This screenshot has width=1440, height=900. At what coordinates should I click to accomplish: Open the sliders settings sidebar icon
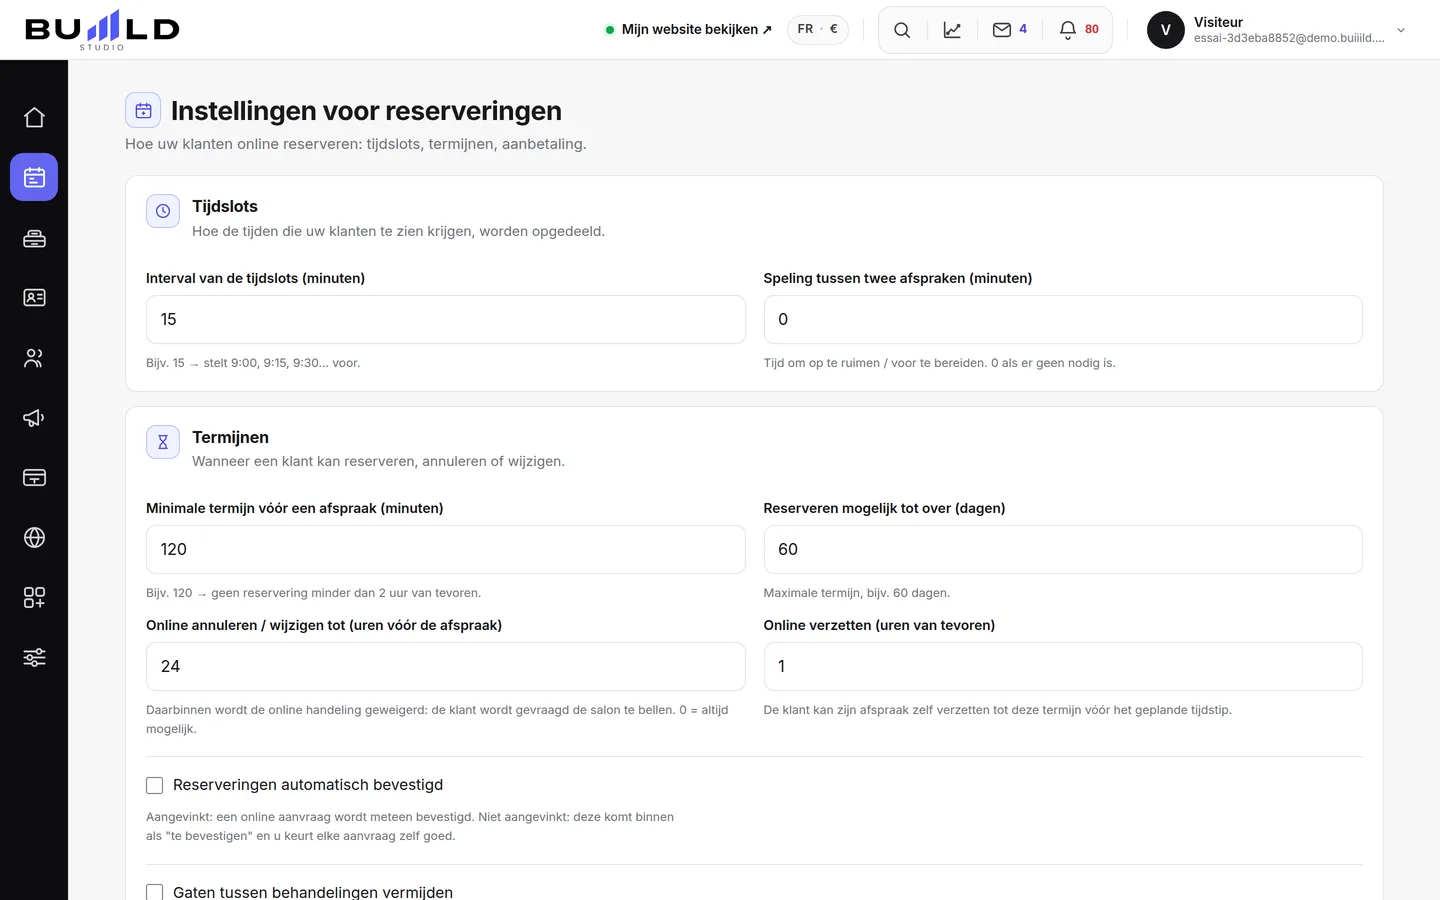(x=34, y=657)
